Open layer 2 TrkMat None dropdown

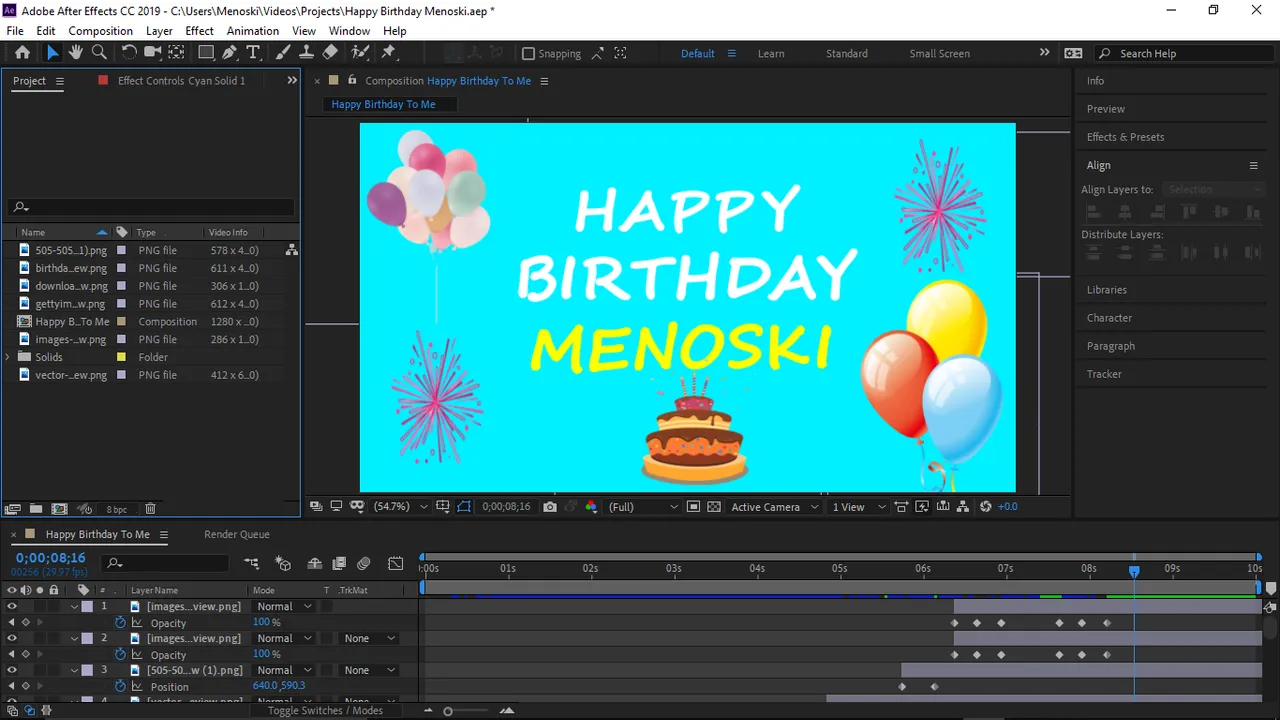[368, 638]
